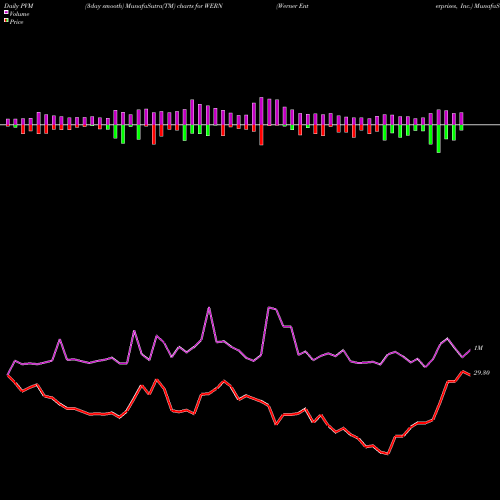Click the '(Werner Ent' header text
The height and width of the screenshot is (500, 500).
click(292, 6)
